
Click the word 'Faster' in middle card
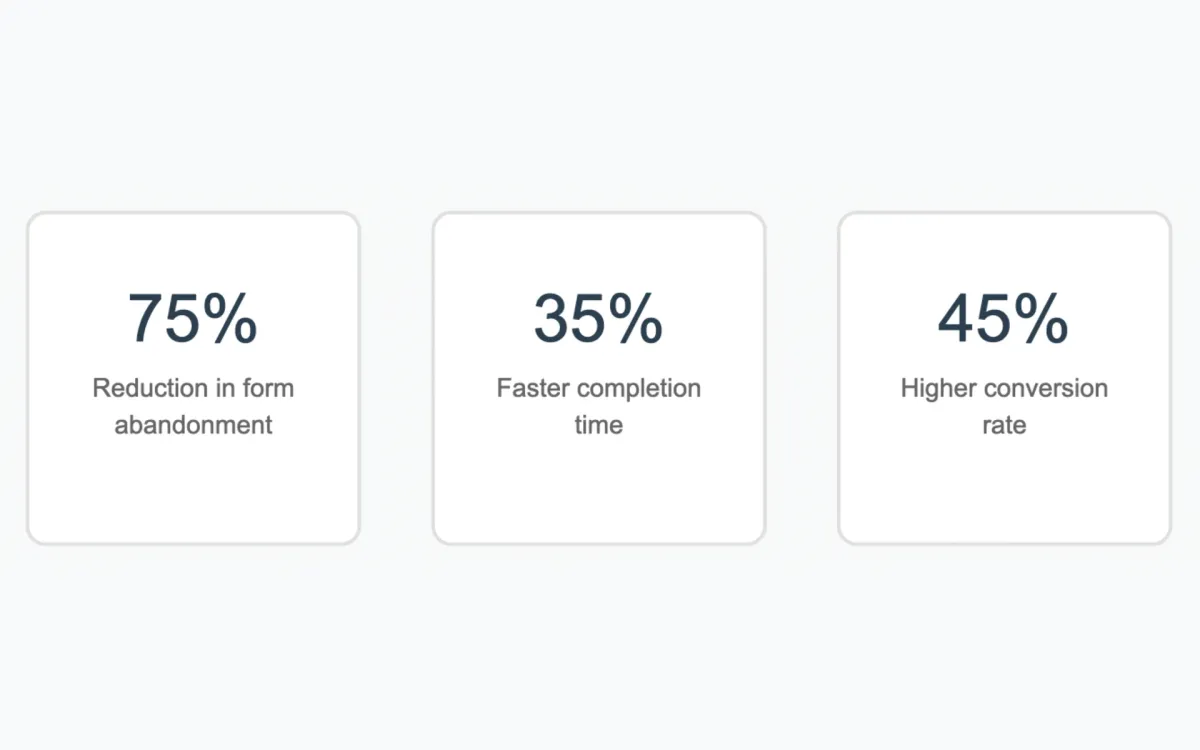pyautogui.click(x=532, y=388)
